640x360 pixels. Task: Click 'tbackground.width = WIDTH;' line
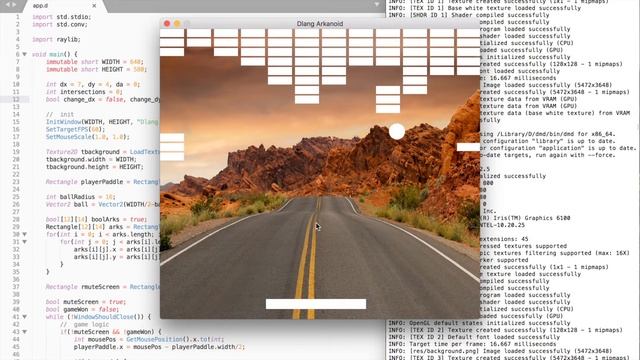point(91,159)
